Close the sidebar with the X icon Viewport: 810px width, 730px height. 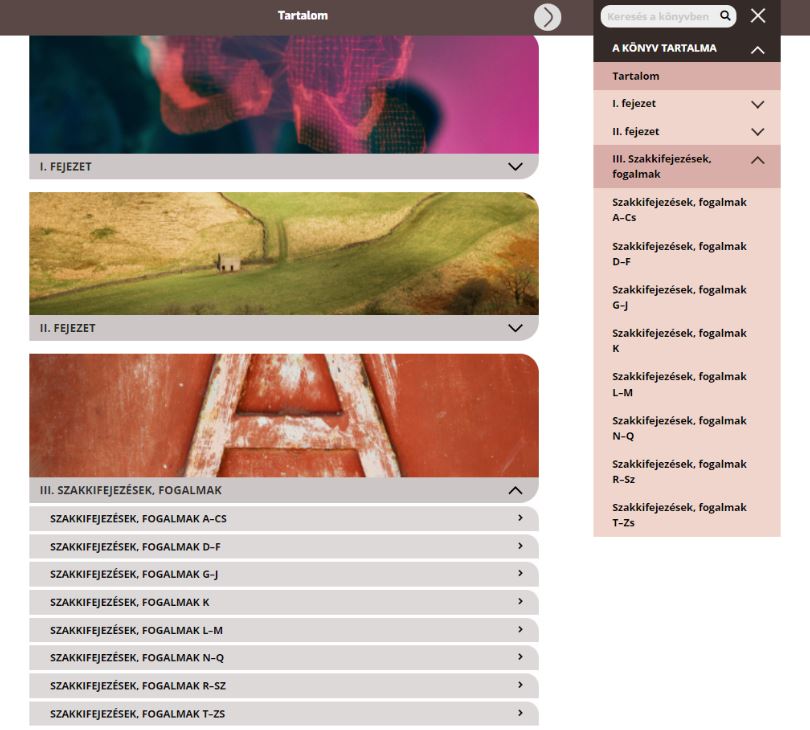pos(758,16)
